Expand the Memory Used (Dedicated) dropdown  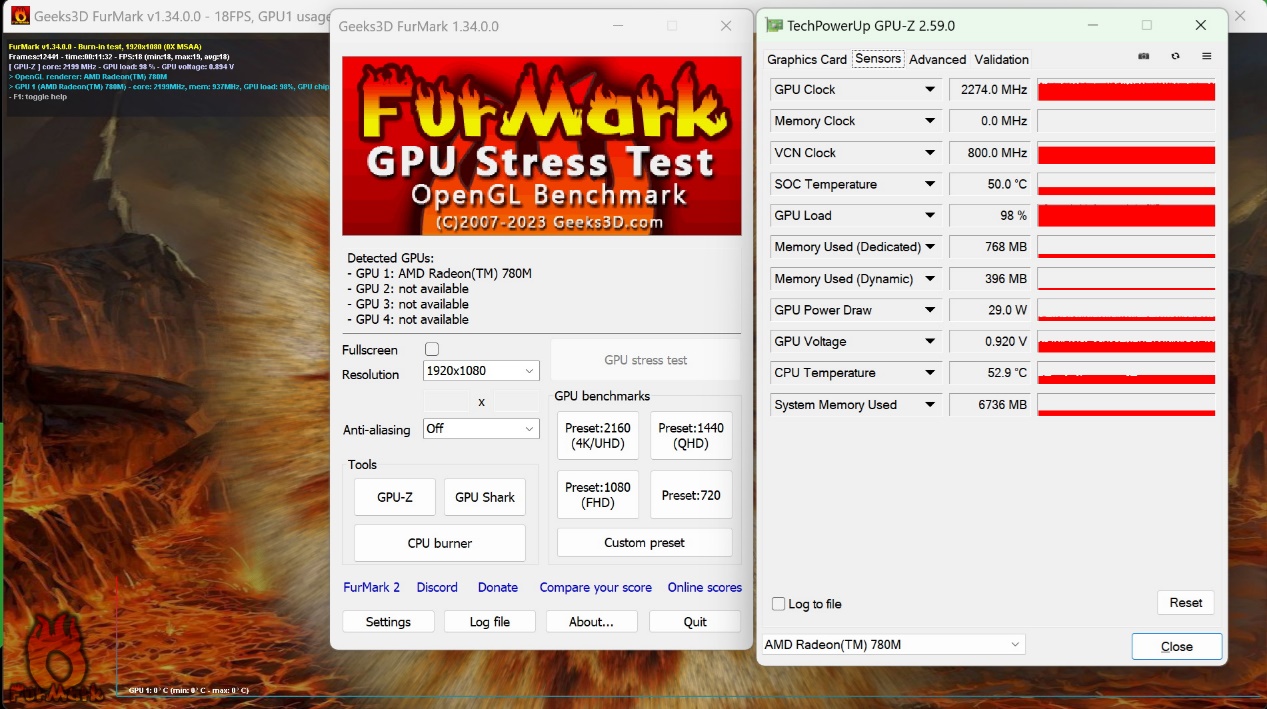click(x=930, y=247)
